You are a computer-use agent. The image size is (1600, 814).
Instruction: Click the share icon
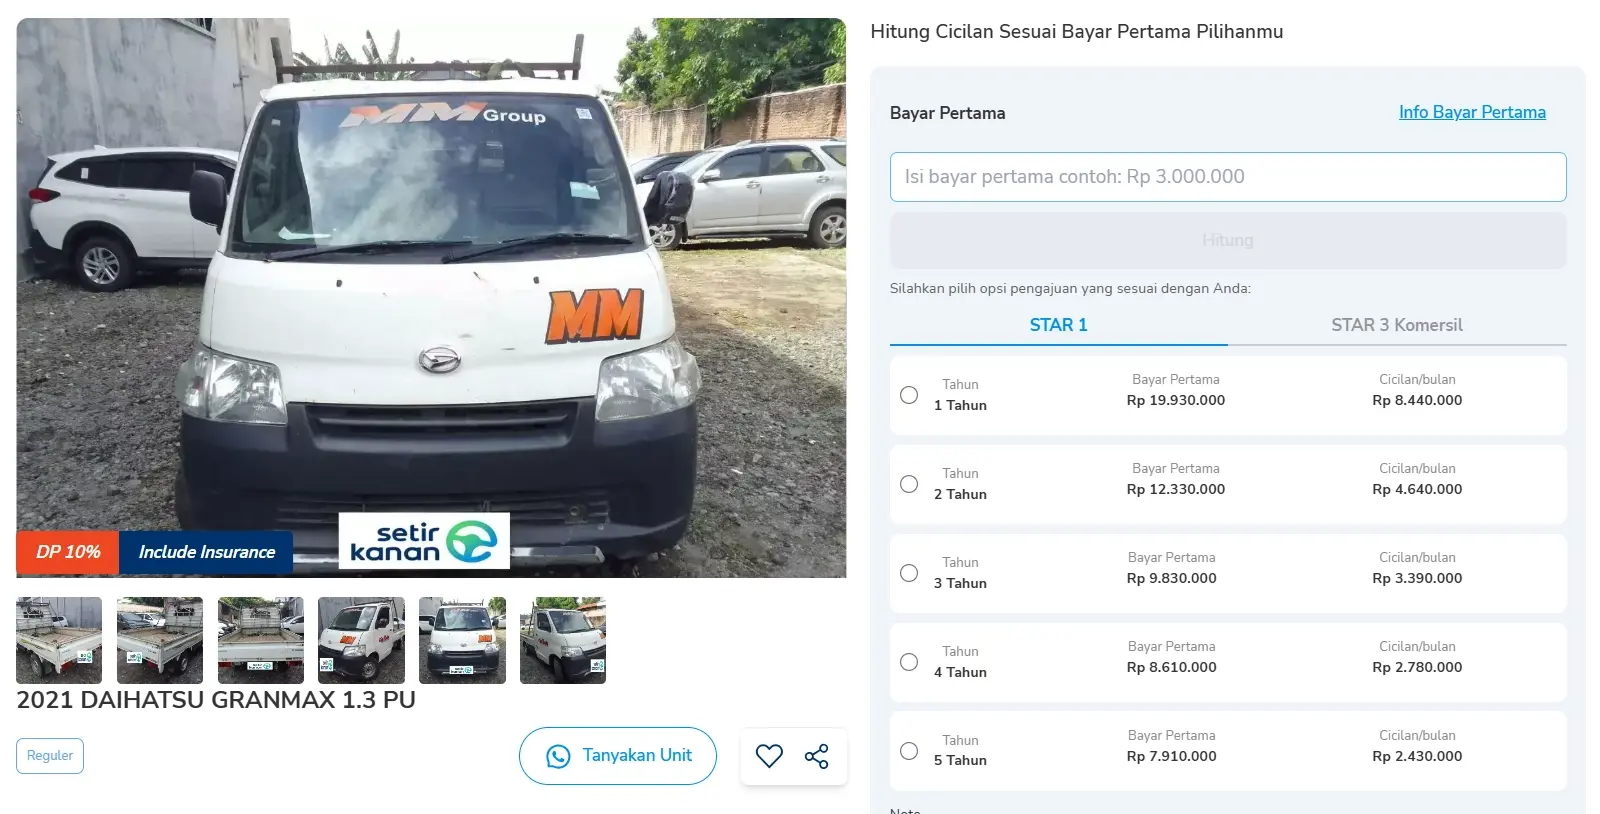[817, 756]
